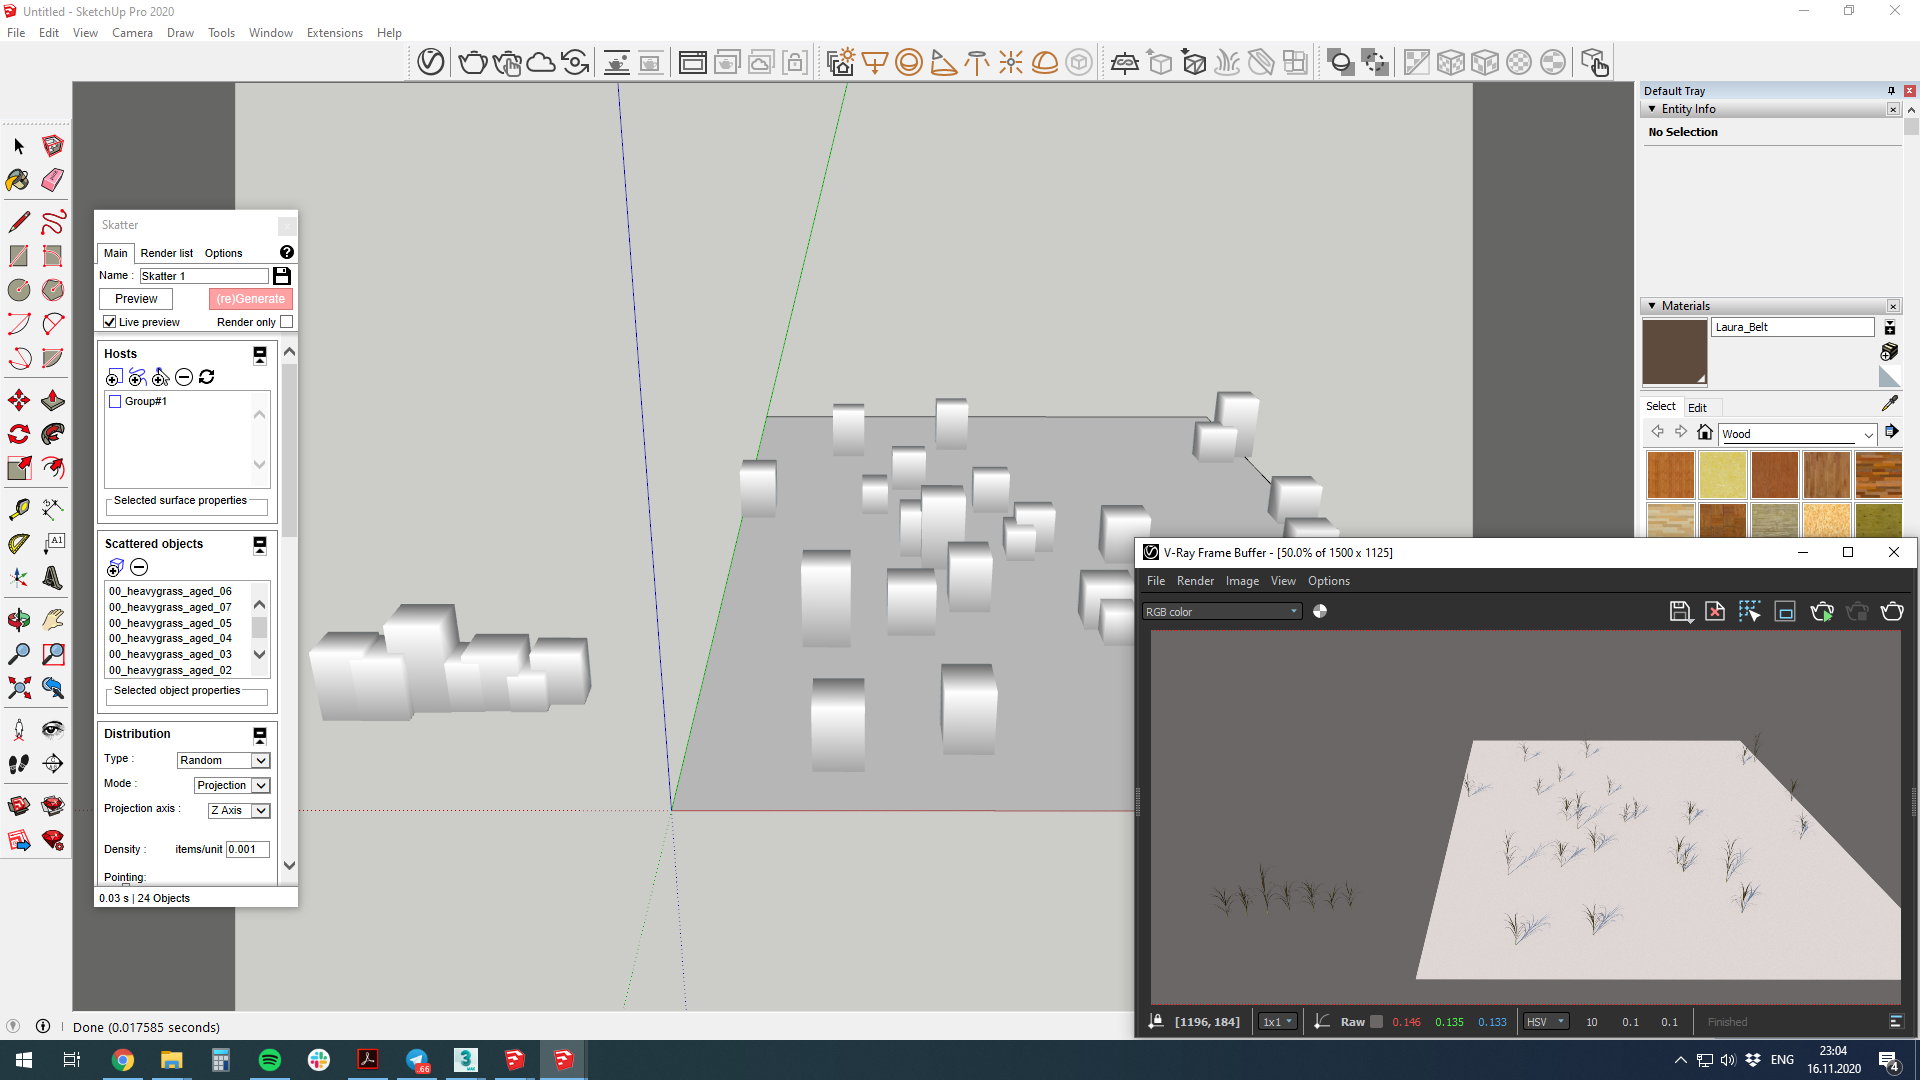
Task: Clear image in V-Ray Frame Buffer
Action: 1715,612
